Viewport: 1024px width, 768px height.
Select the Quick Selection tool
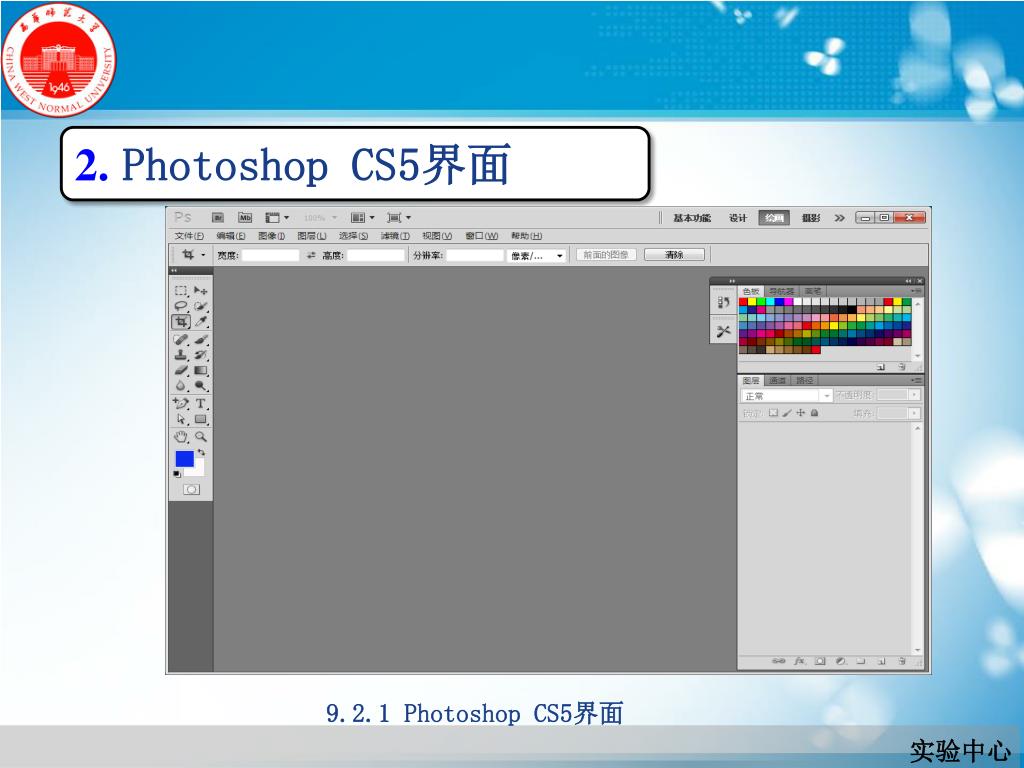pyautogui.click(x=200, y=306)
